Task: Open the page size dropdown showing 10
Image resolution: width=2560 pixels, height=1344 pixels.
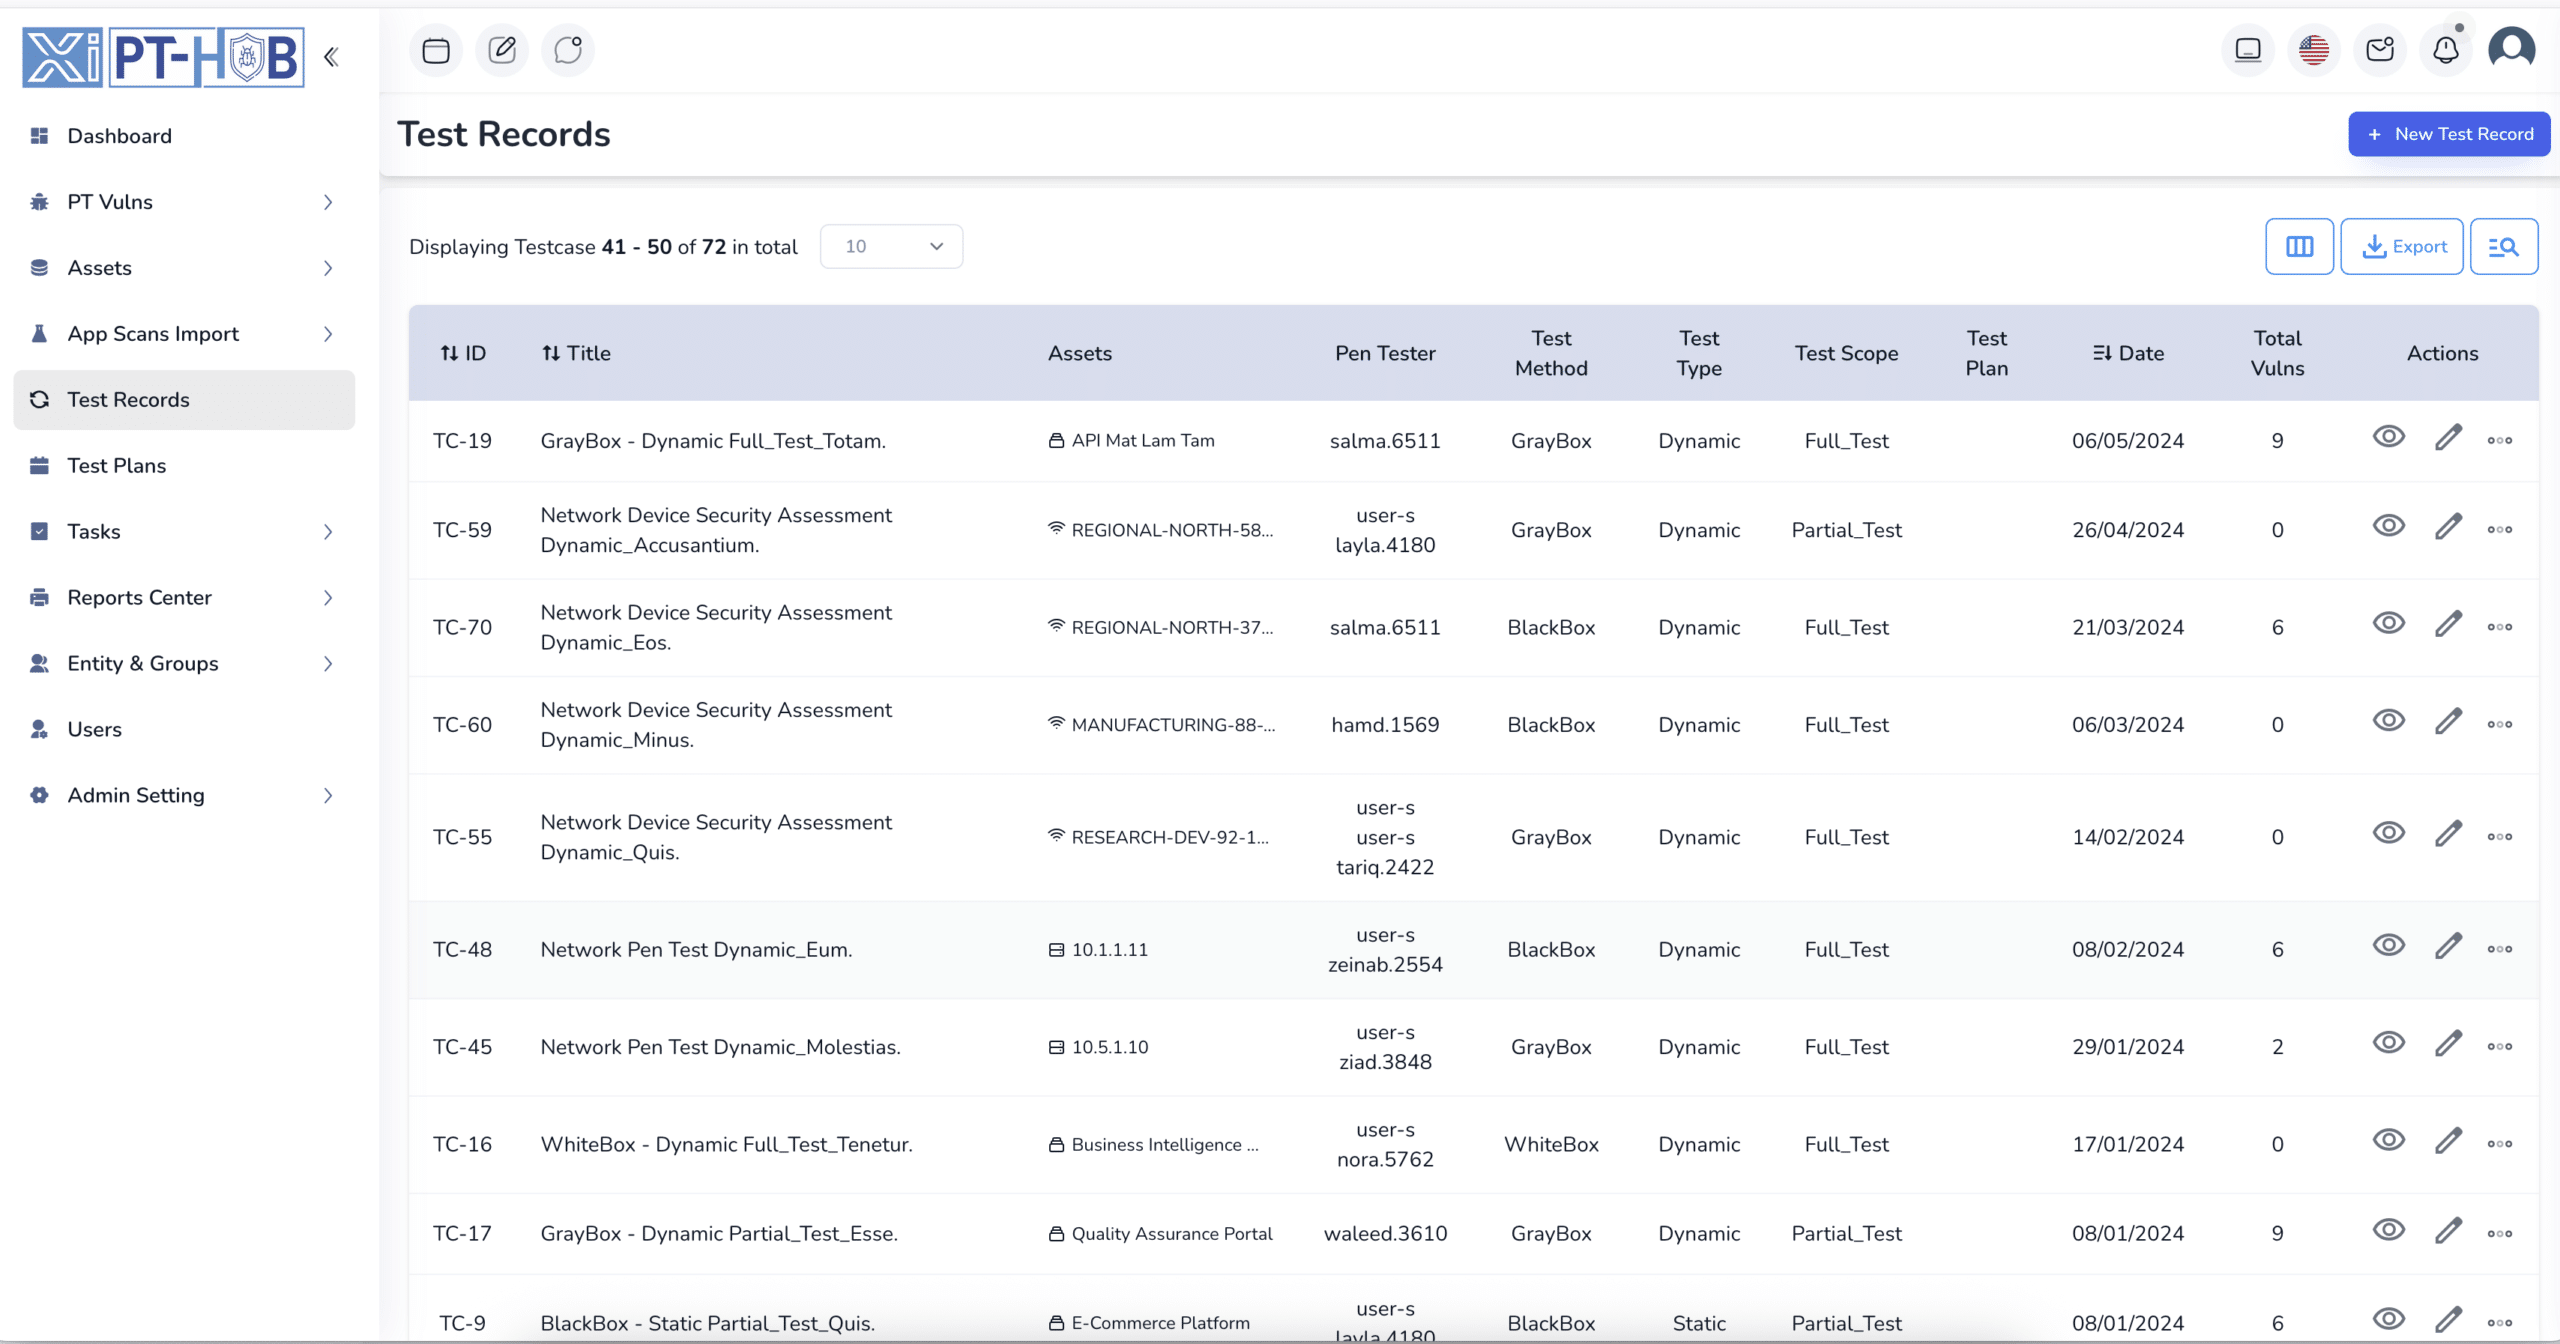Action: click(891, 246)
